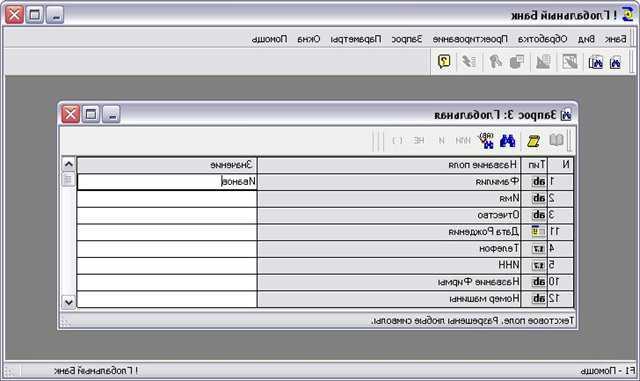Open the Обработка menu

point(542,39)
